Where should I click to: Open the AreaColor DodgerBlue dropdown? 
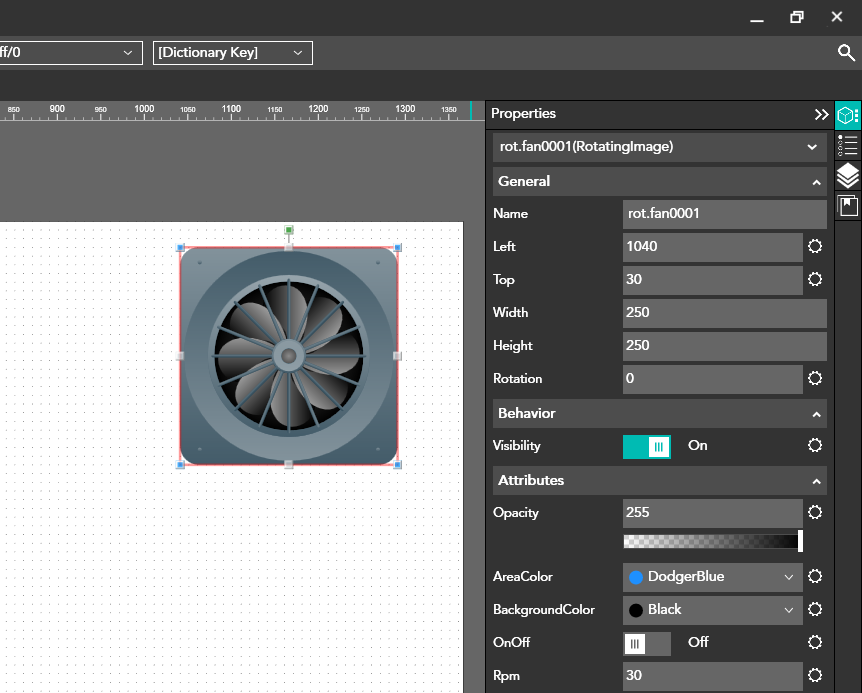click(712, 577)
